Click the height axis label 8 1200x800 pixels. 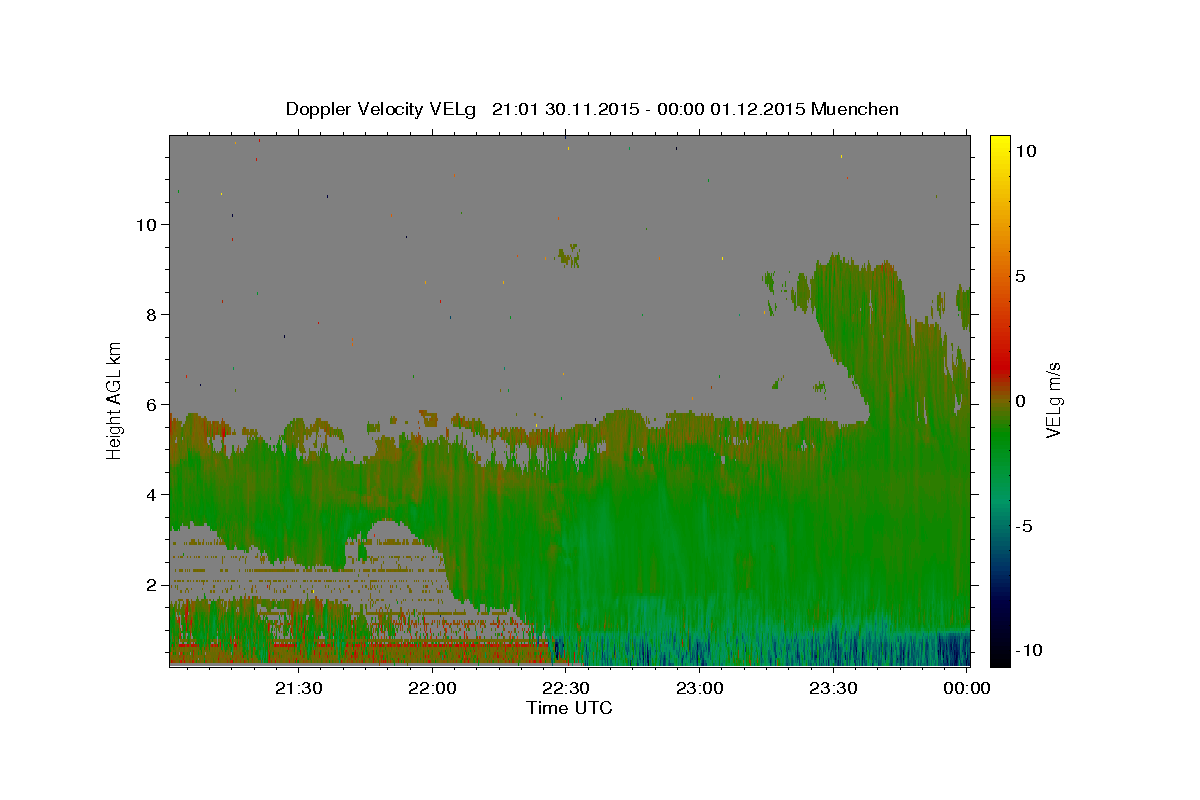152,314
